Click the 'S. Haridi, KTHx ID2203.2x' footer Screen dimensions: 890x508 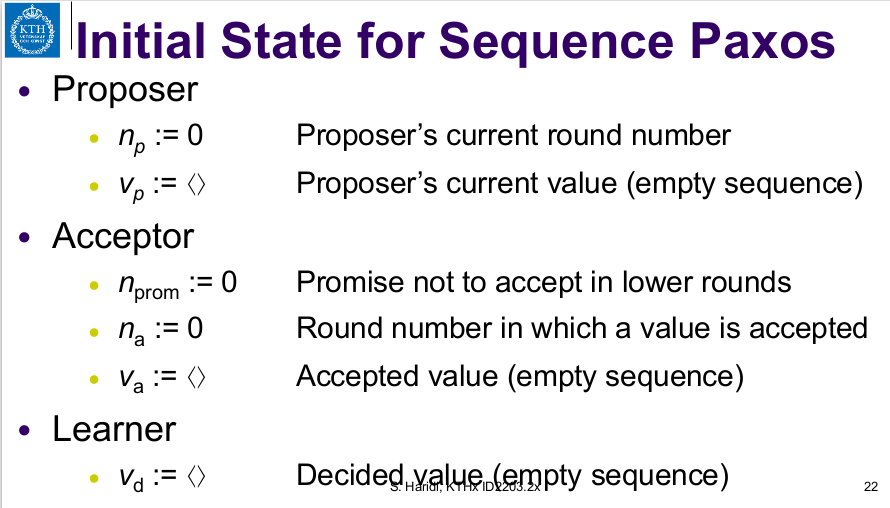465,487
